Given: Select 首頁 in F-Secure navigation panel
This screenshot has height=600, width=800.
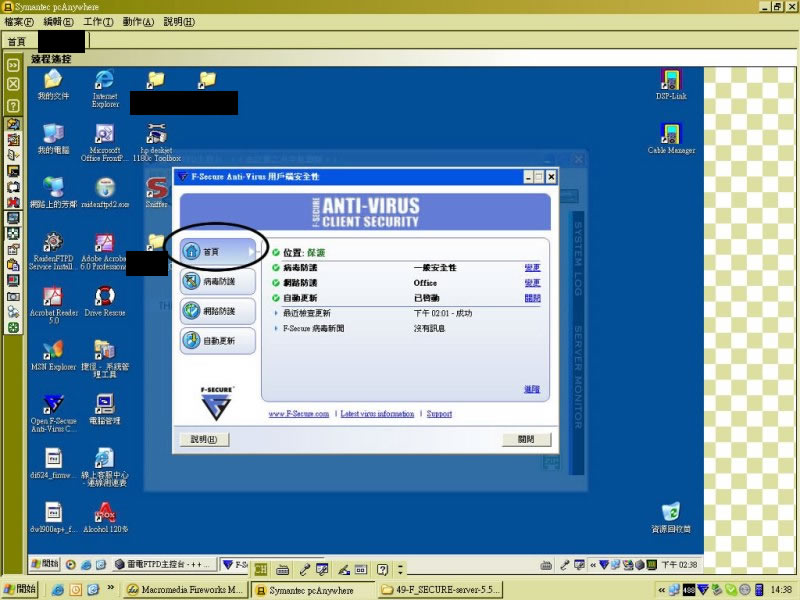Looking at the screenshot, I should 218,252.
